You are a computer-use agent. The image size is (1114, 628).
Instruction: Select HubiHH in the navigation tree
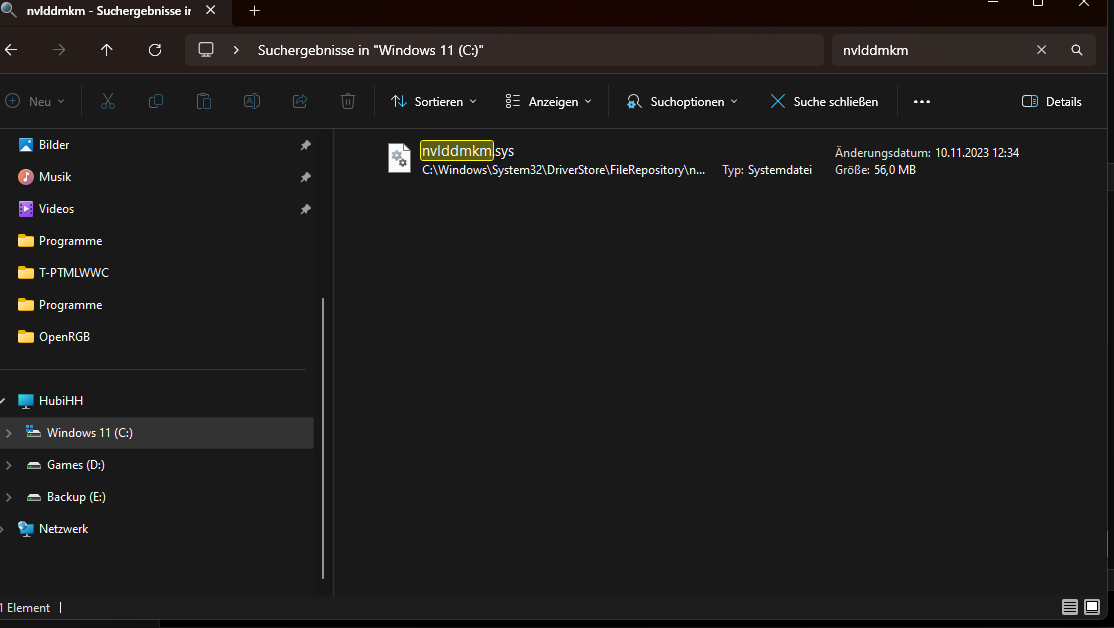coord(60,401)
